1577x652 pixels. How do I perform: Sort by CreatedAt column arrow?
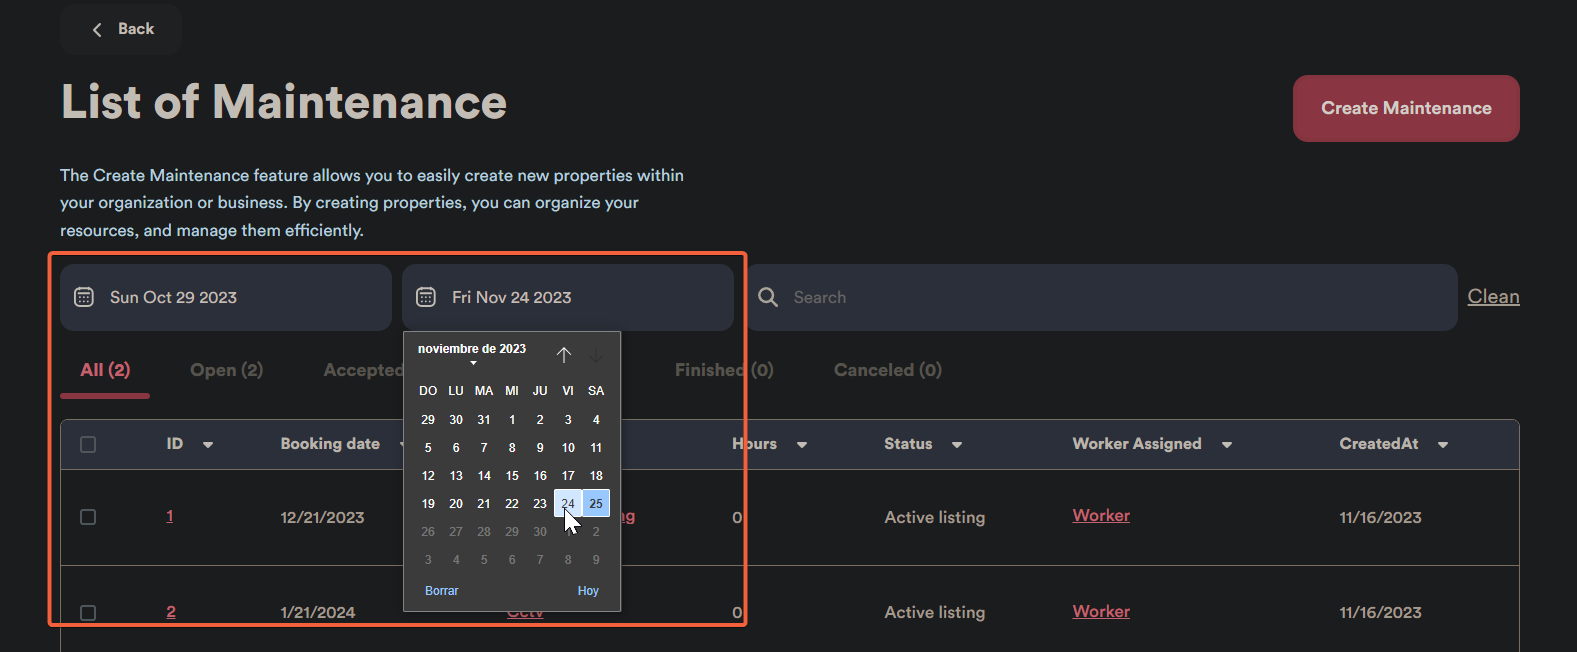pyautogui.click(x=1443, y=445)
